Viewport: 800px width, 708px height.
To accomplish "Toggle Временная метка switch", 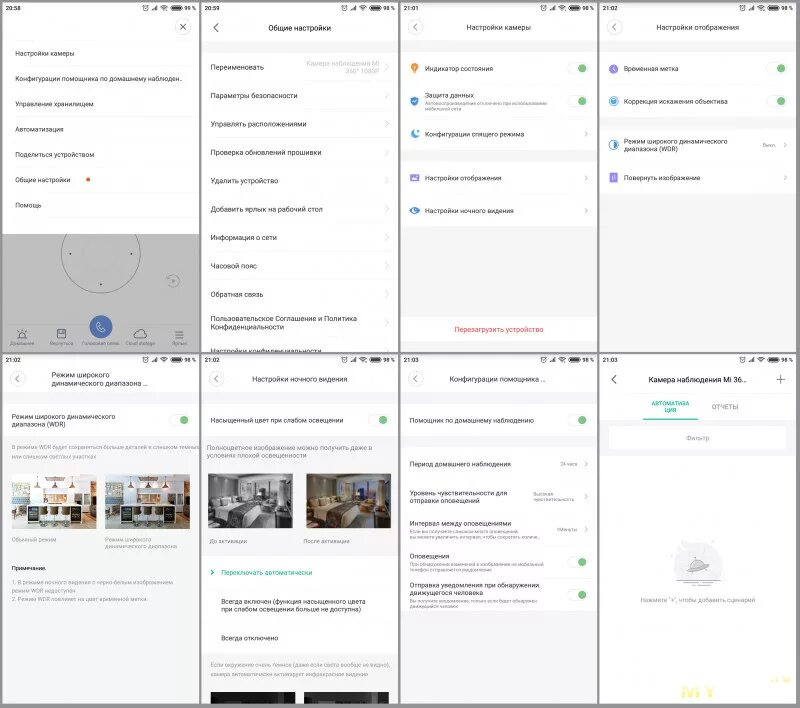I will 777,68.
